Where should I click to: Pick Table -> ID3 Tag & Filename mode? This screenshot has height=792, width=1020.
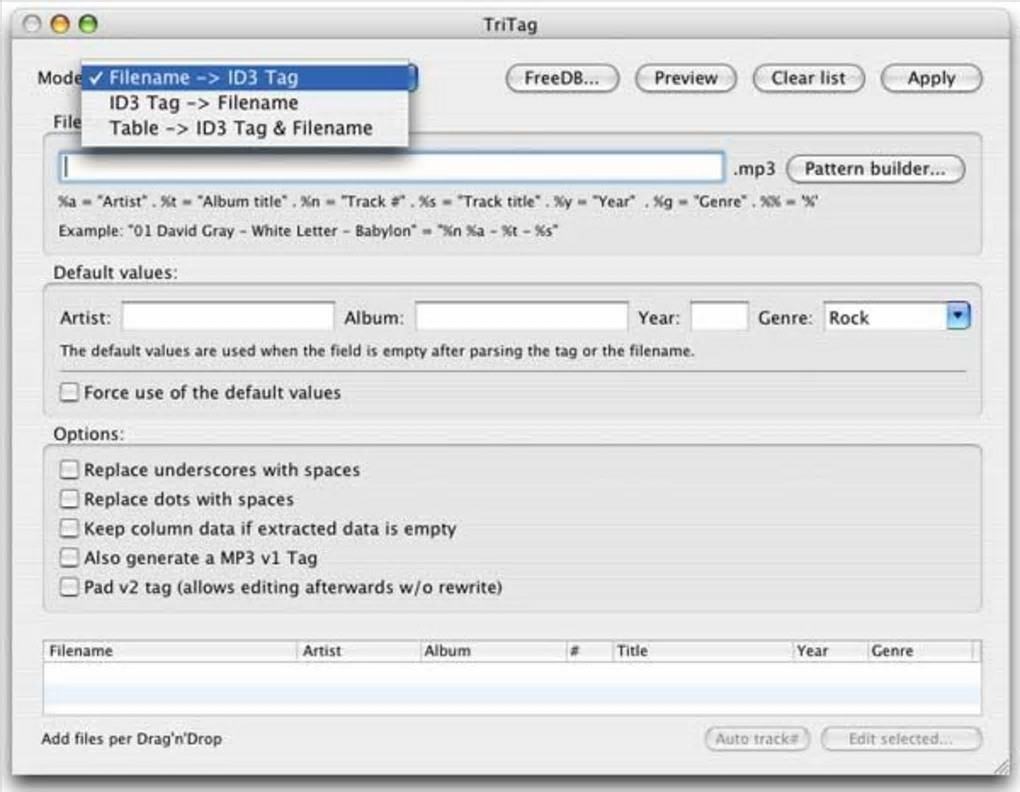click(x=245, y=128)
